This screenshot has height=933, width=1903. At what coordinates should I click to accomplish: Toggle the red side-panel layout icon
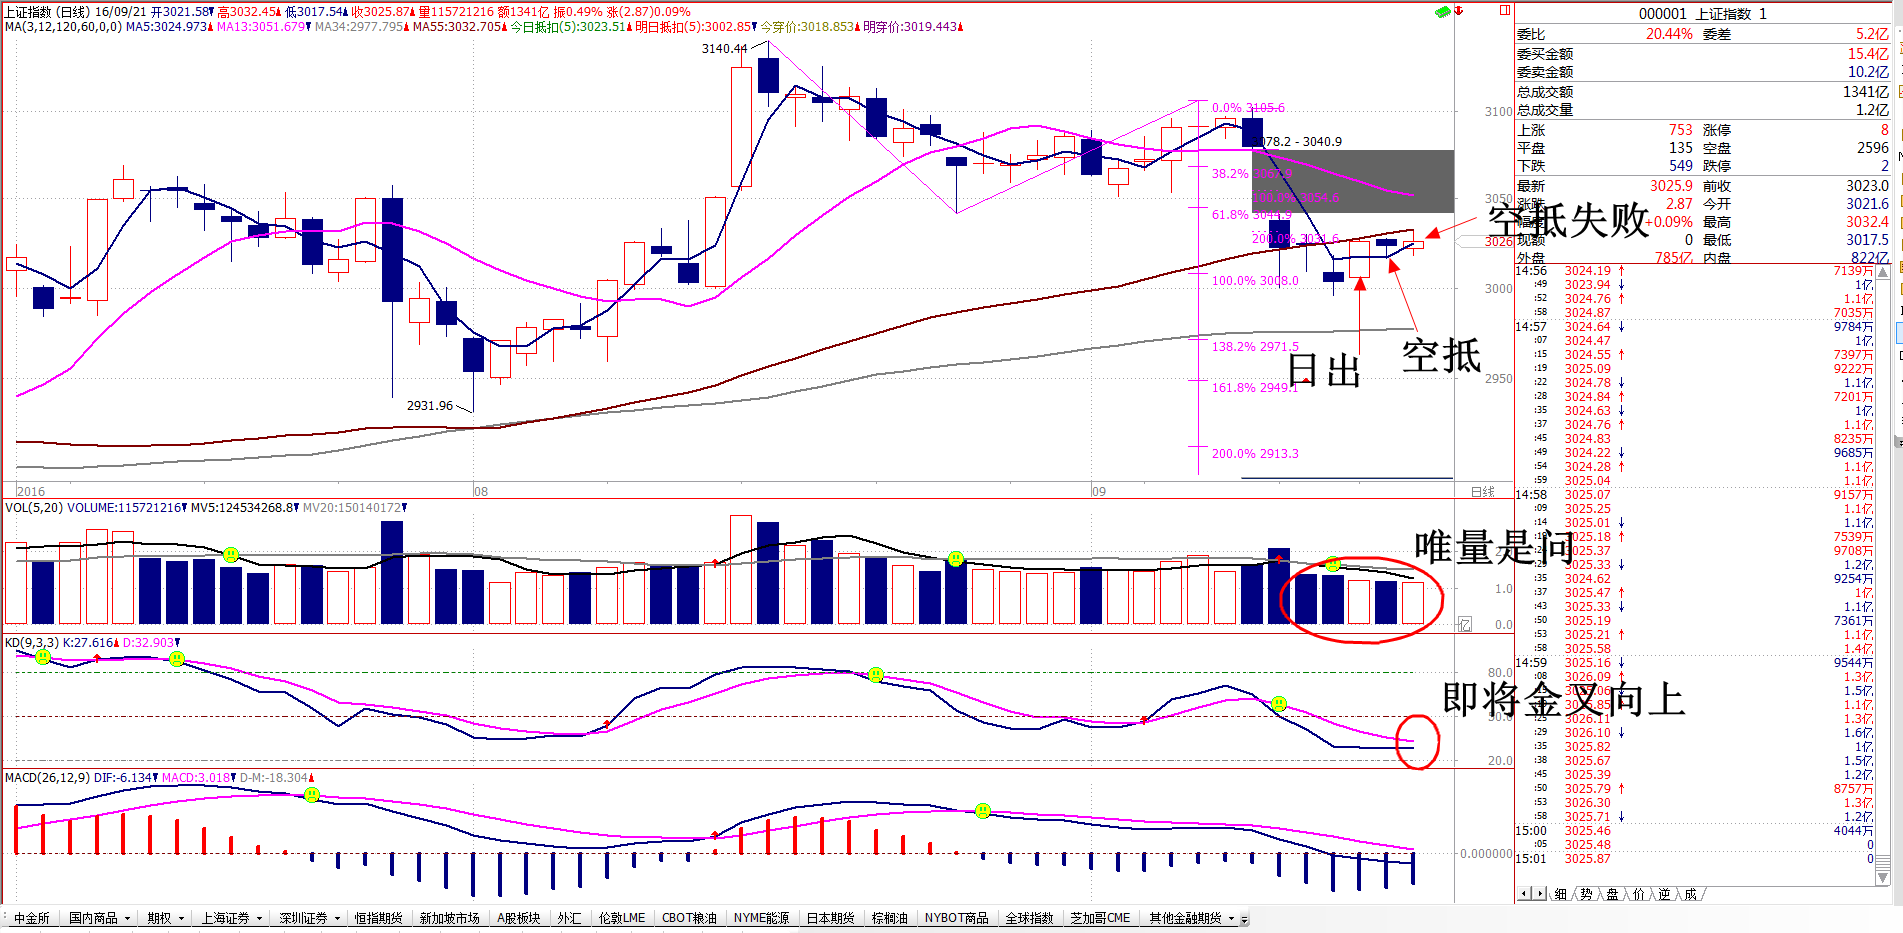(1504, 10)
